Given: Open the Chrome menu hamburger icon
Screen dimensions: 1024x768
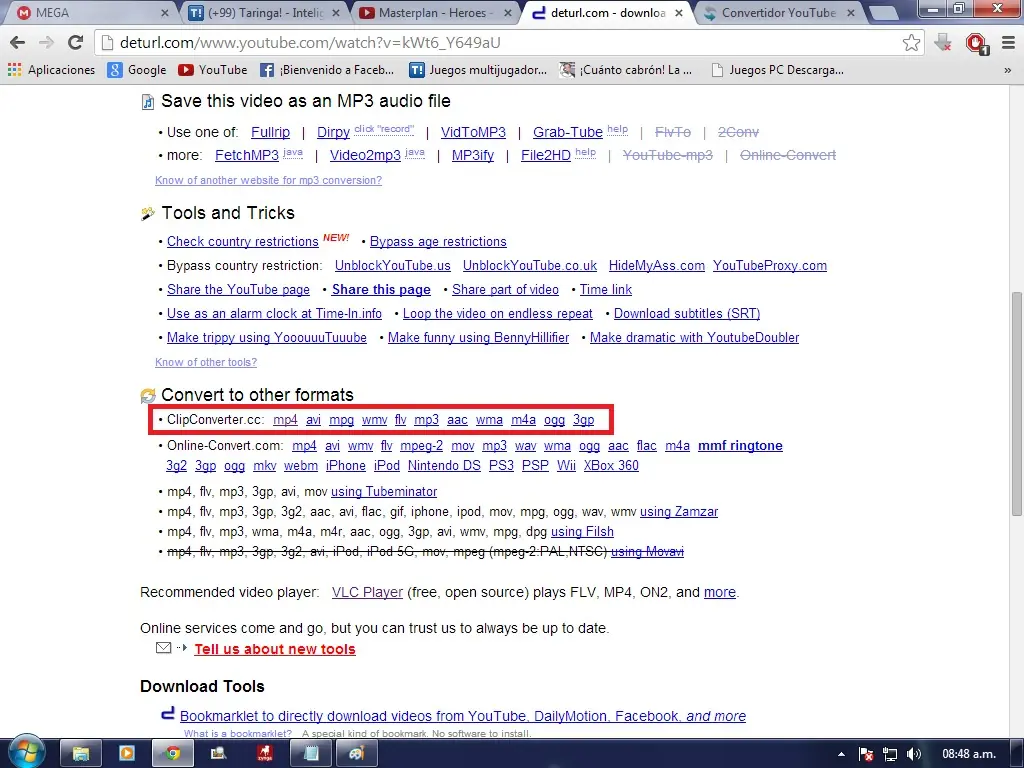Looking at the screenshot, I should pyautogui.click(x=1008, y=42).
